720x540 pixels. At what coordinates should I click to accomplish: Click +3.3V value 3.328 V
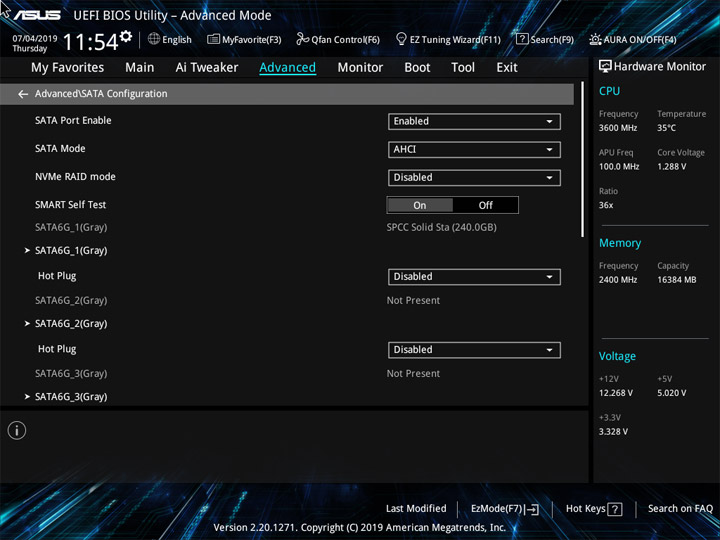pyautogui.click(x=613, y=432)
